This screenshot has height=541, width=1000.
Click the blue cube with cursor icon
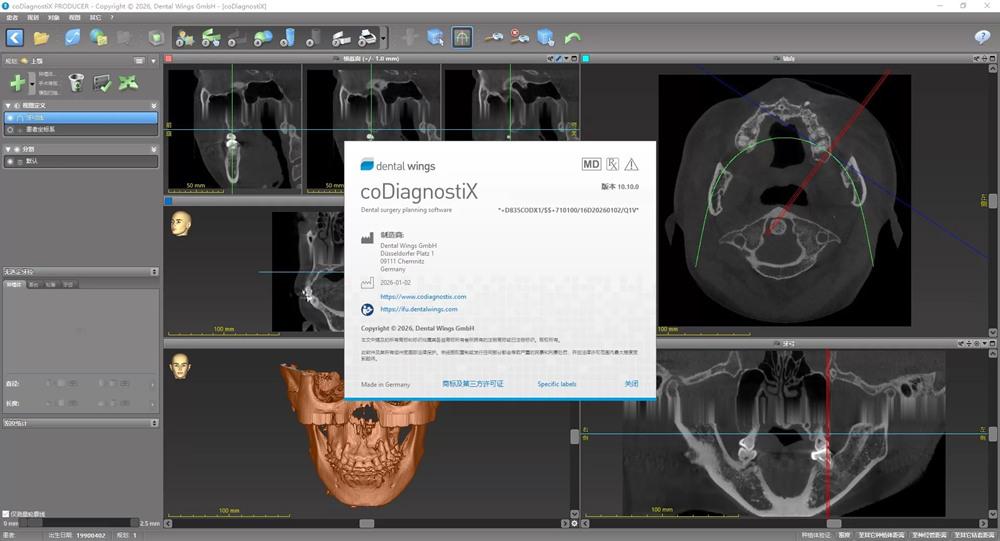click(x=436, y=38)
